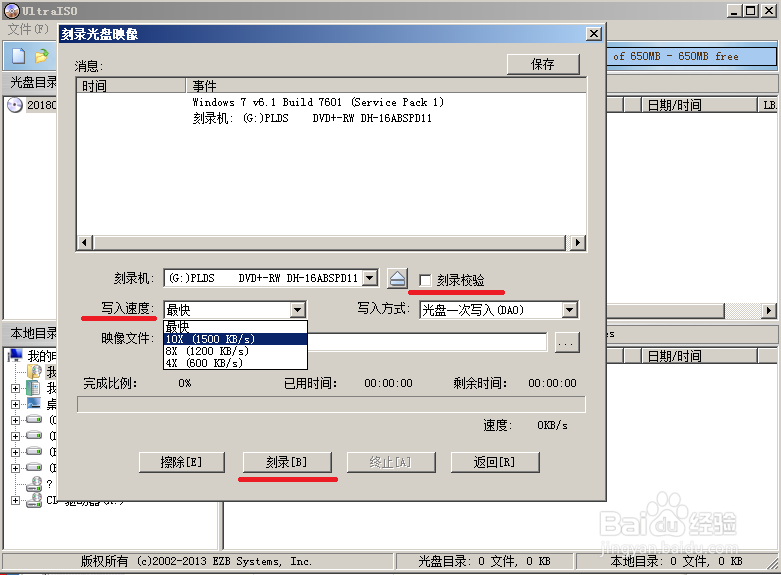Open the 文件(F) menu in UltraISO
Image resolution: width=781 pixels, height=575 pixels.
tap(28, 29)
